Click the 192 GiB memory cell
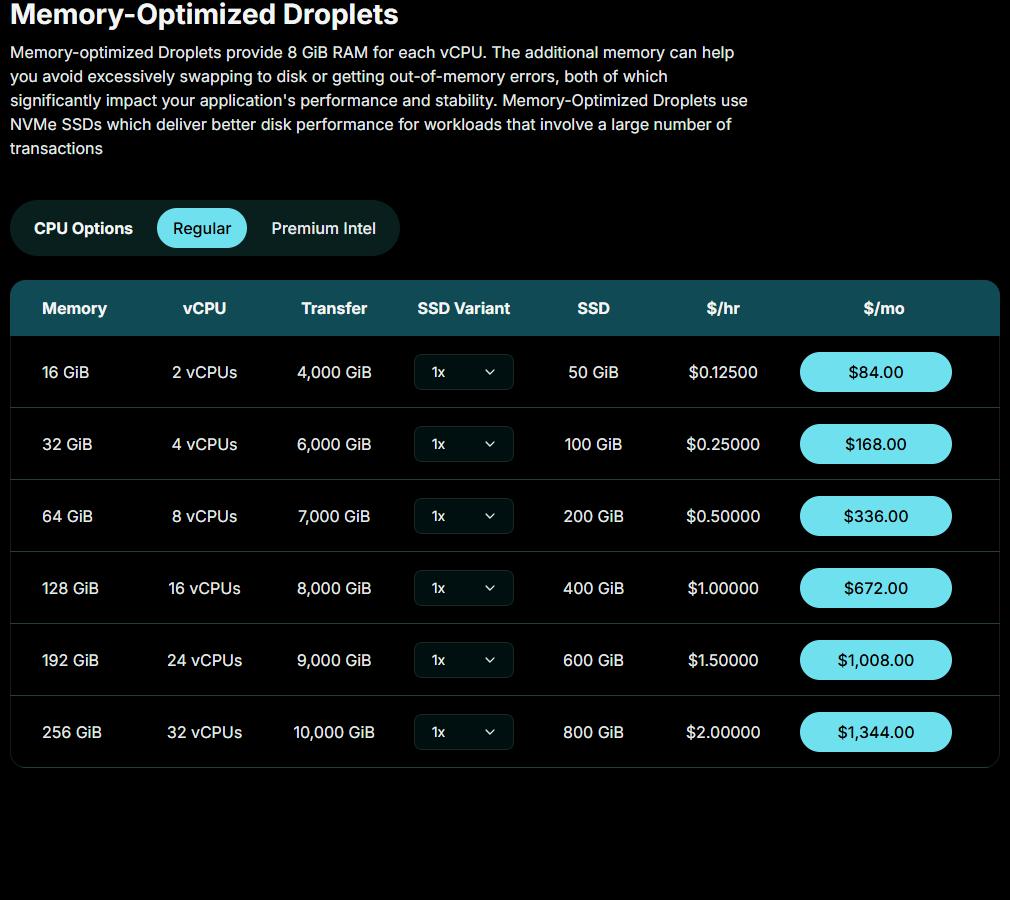The image size is (1010, 900). [70, 660]
